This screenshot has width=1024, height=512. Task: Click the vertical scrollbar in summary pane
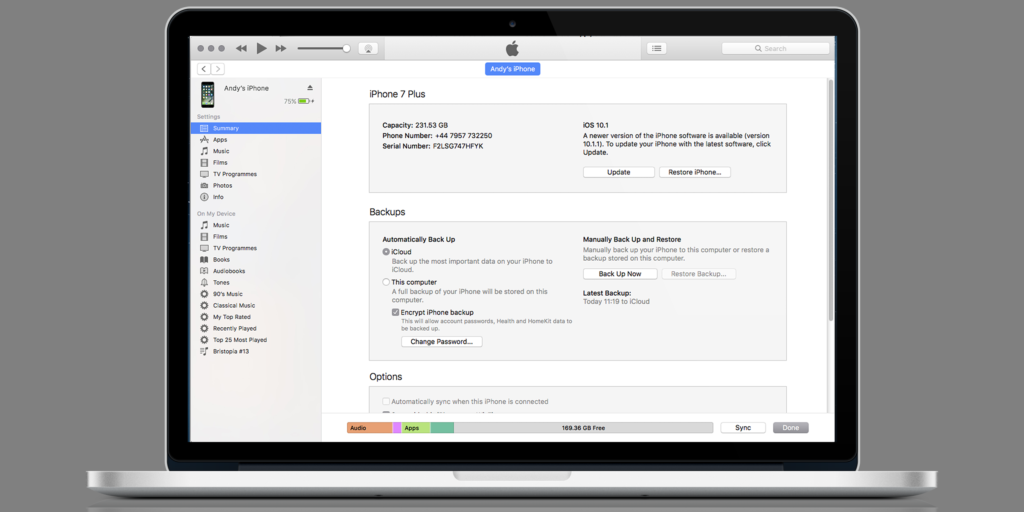pos(831,199)
